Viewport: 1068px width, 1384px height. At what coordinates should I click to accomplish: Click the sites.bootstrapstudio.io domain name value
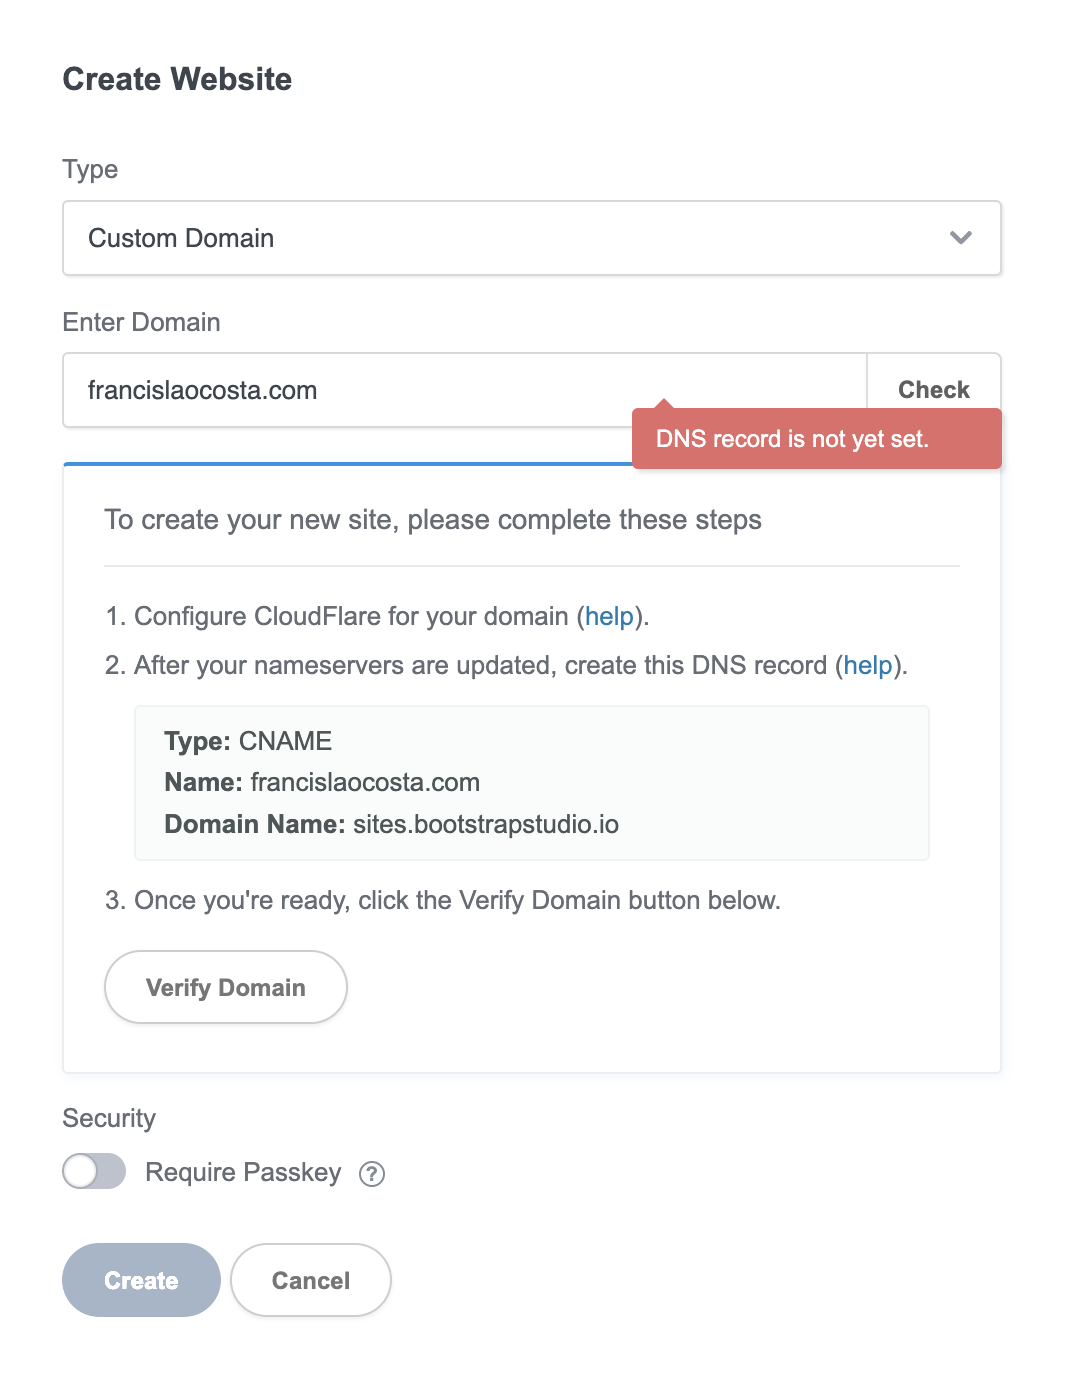[x=485, y=824]
